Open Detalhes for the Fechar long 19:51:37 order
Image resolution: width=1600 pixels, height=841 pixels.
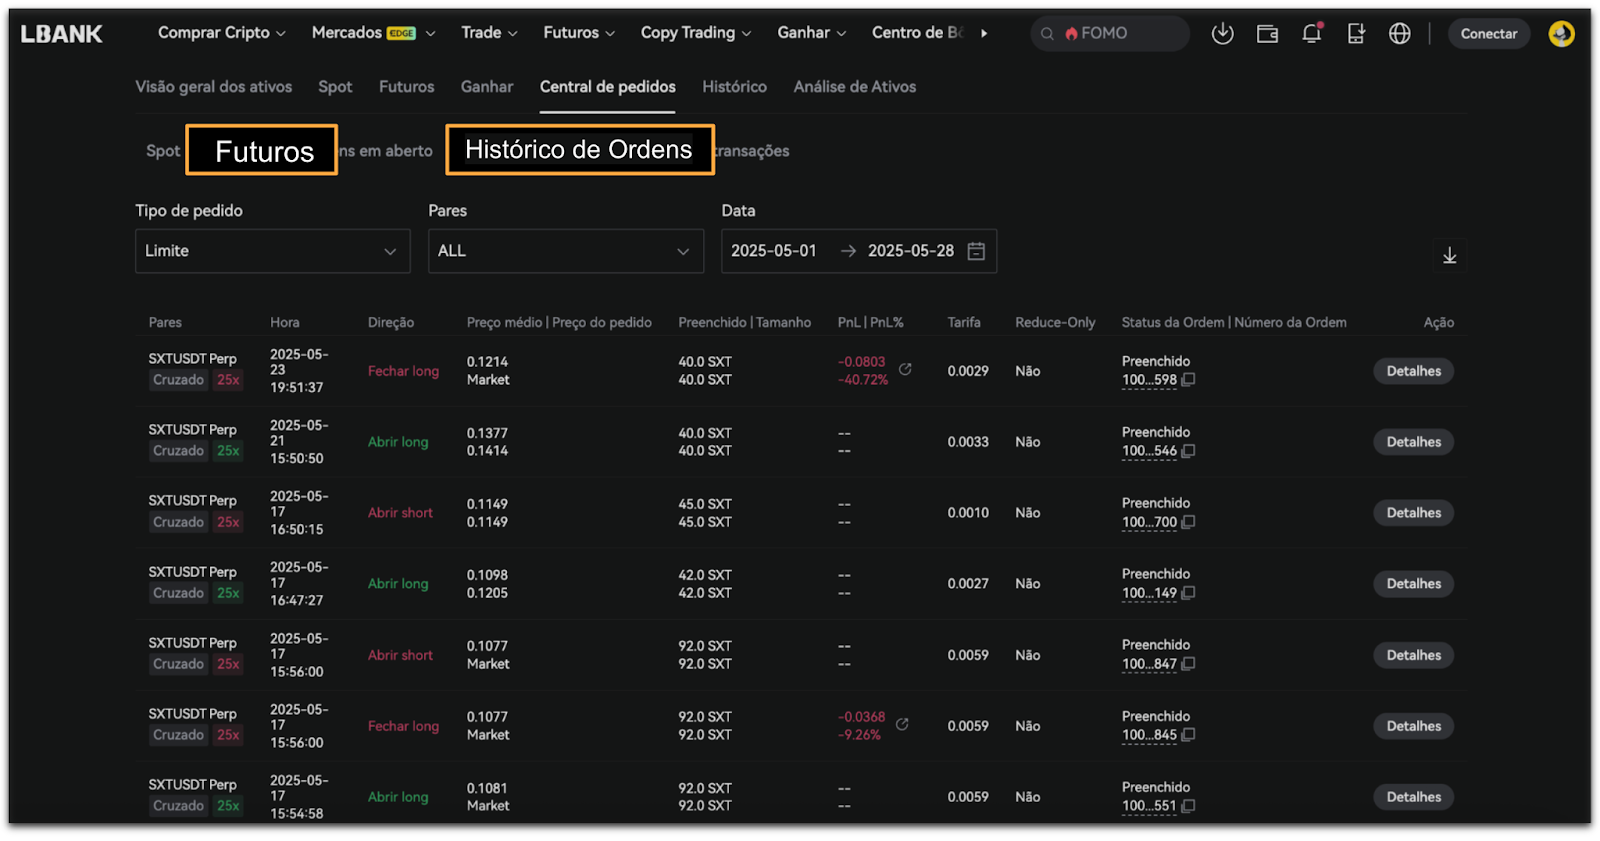[1413, 371]
